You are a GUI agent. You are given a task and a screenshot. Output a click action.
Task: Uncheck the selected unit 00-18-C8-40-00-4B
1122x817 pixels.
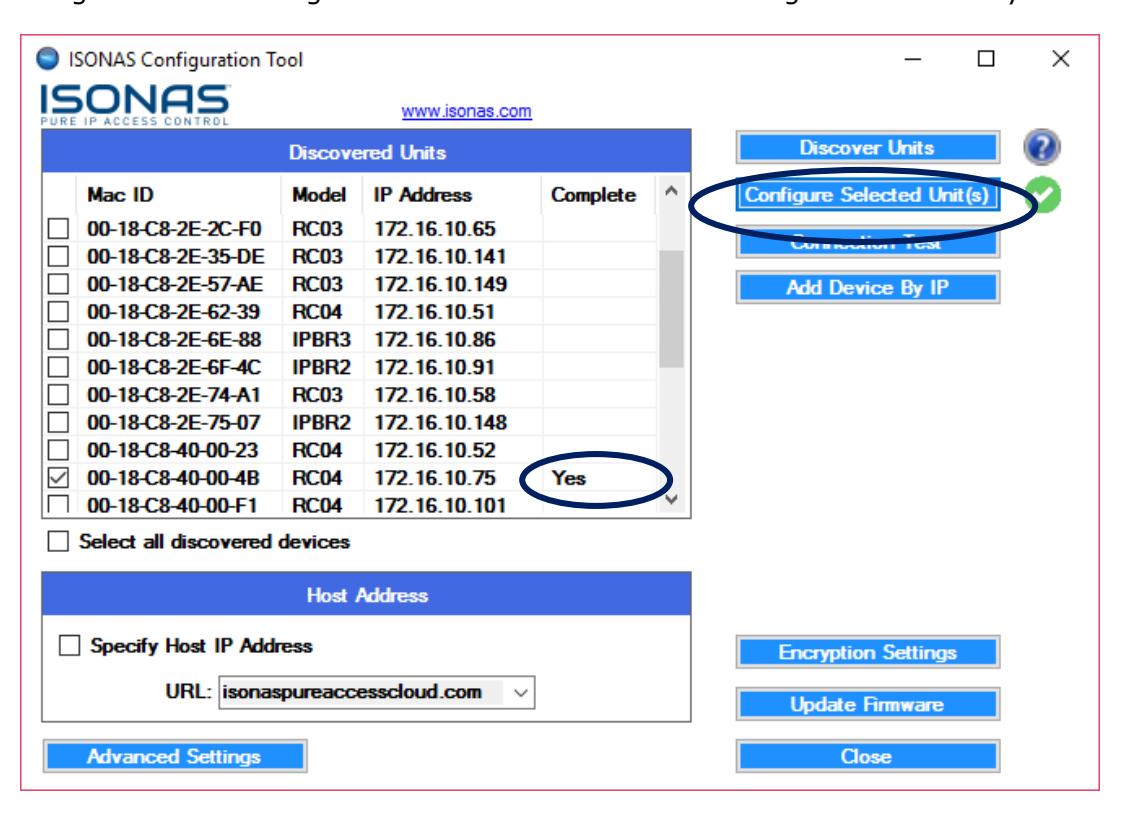pyautogui.click(x=58, y=478)
